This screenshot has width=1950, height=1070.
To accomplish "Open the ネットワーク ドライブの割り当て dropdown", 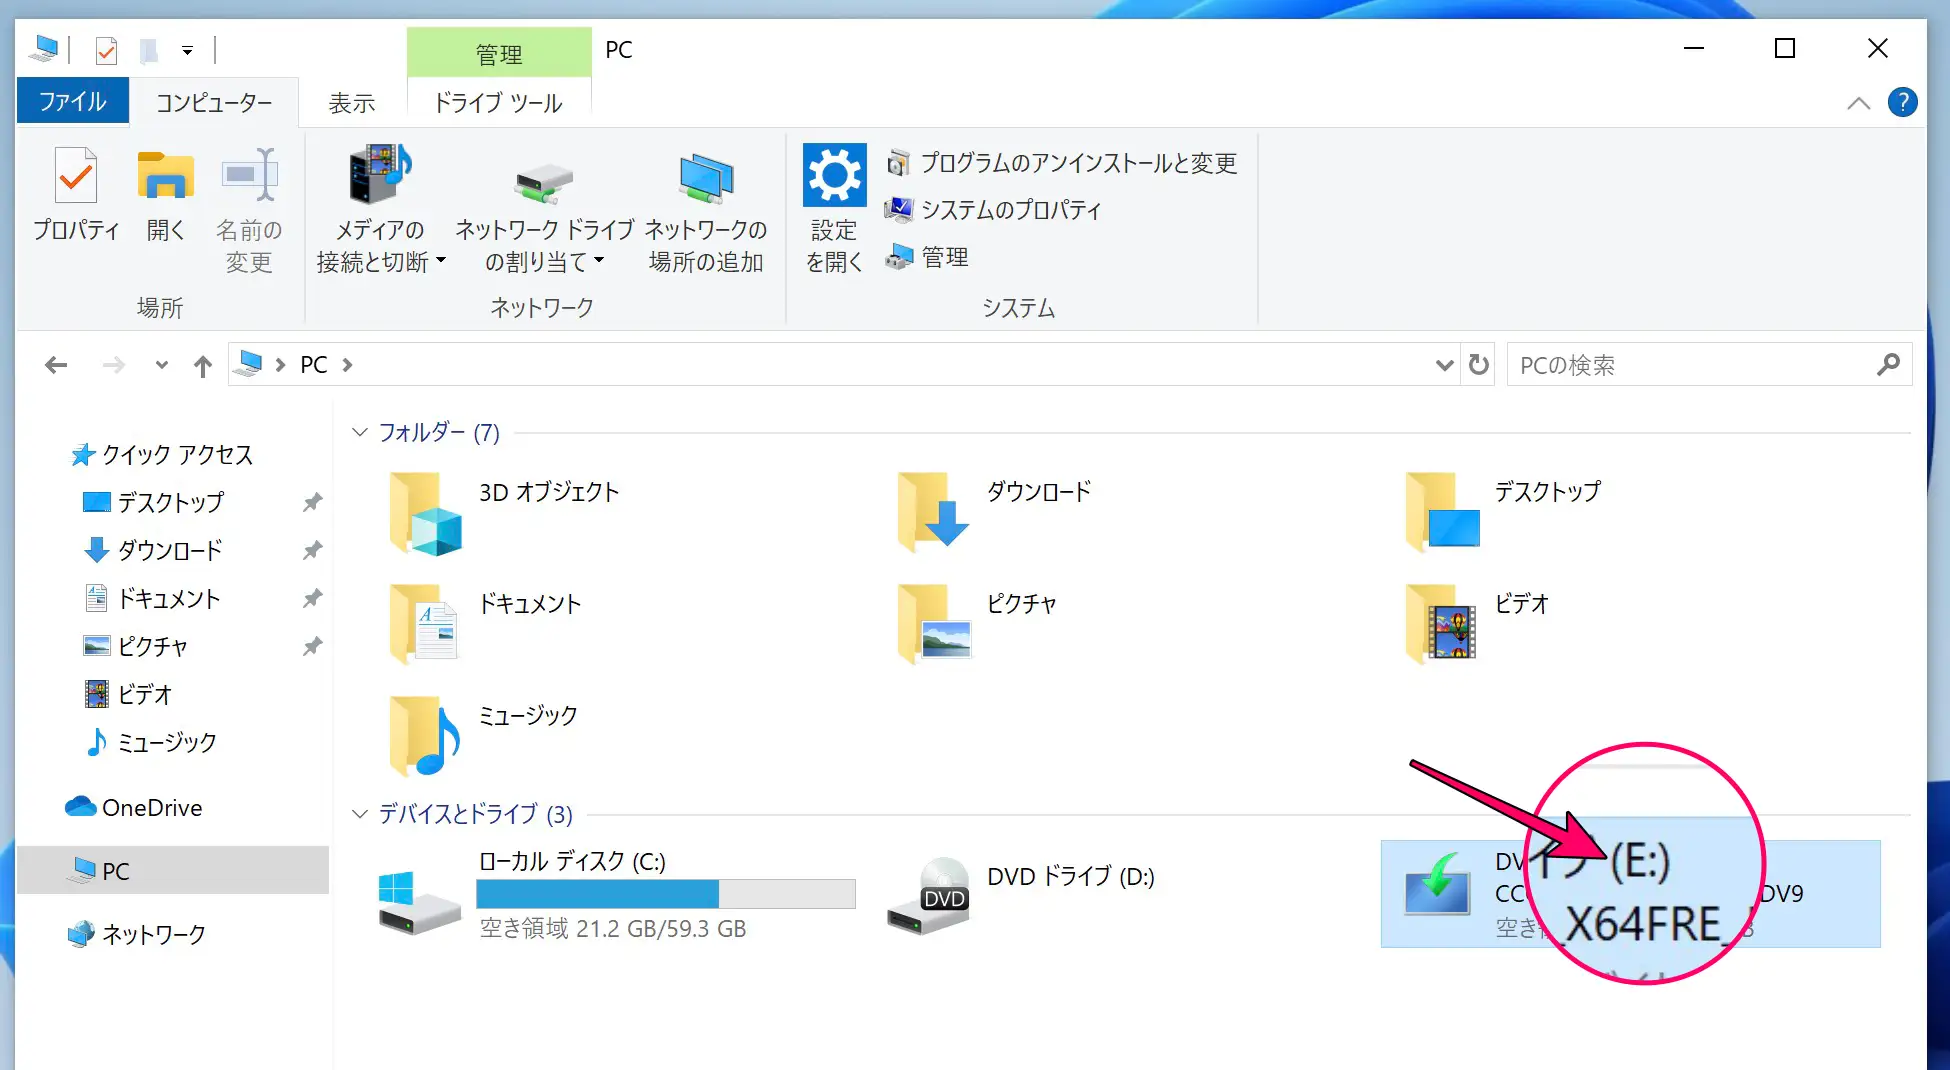I will tap(599, 262).
